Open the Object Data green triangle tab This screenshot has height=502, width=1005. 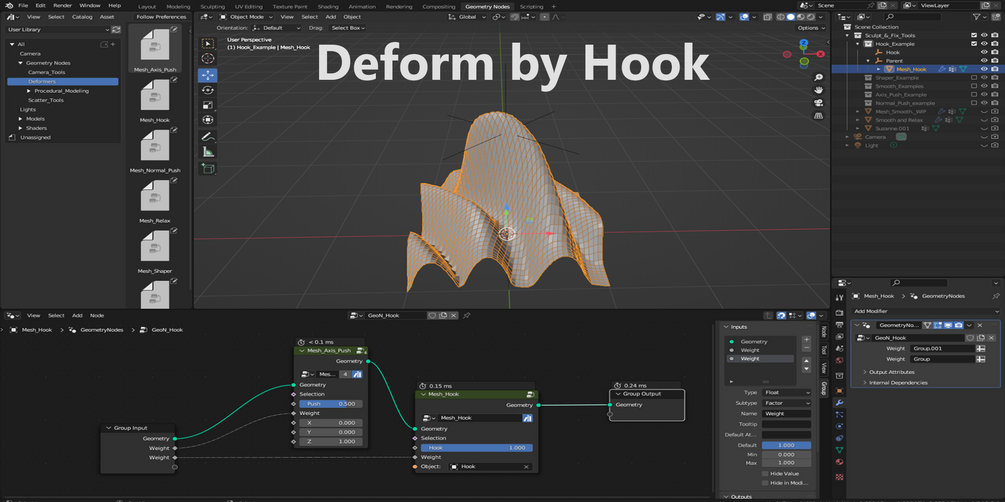(840, 450)
